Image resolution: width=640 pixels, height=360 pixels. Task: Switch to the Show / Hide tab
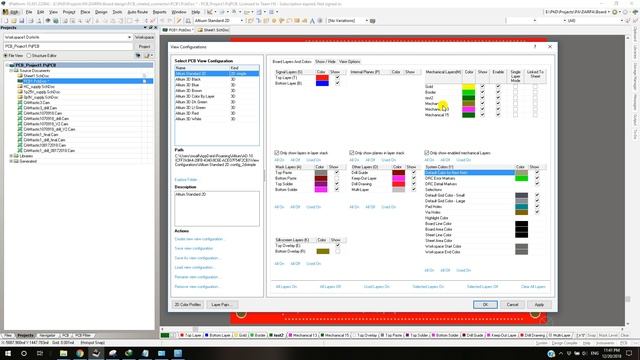tap(325, 61)
